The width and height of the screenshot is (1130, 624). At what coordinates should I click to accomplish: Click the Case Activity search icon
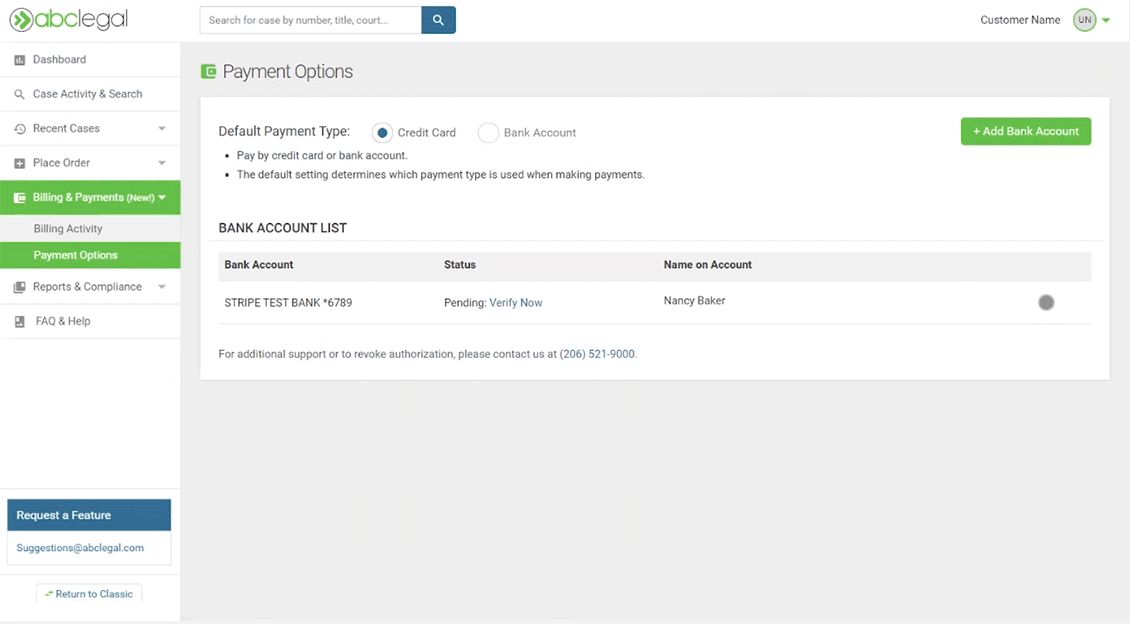click(19, 94)
